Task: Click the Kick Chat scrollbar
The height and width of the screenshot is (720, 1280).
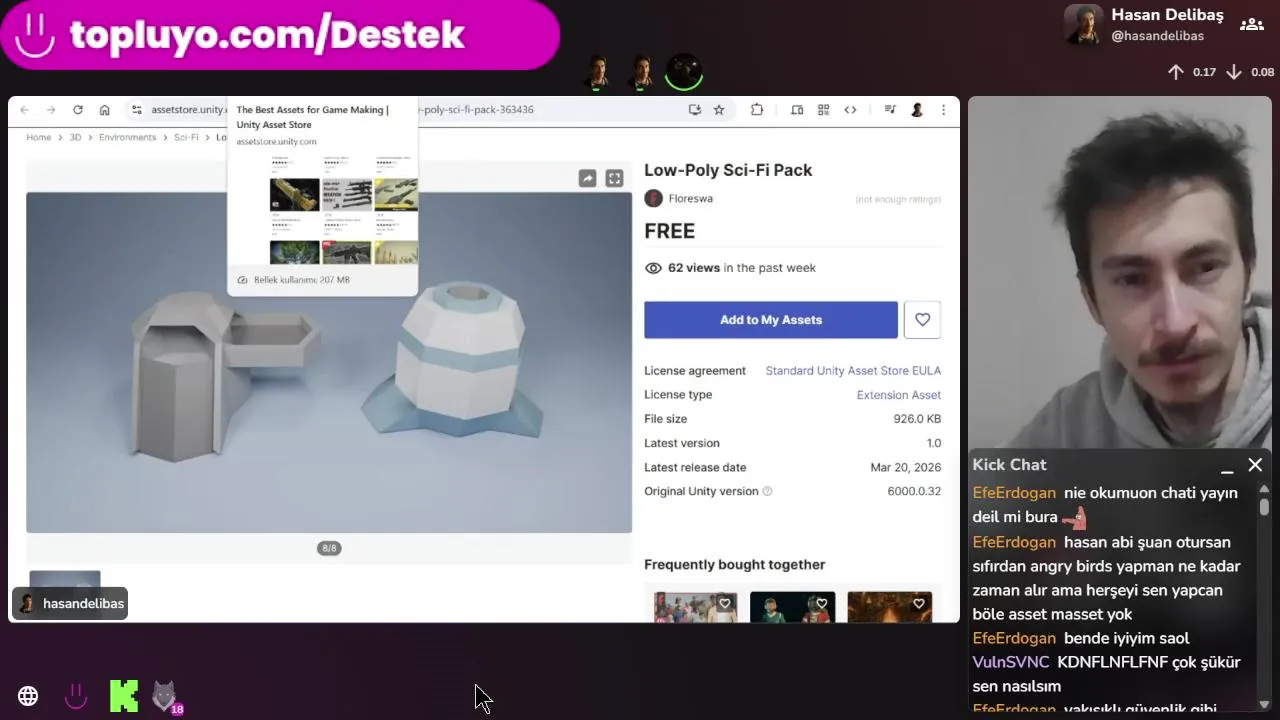Action: click(x=1264, y=507)
